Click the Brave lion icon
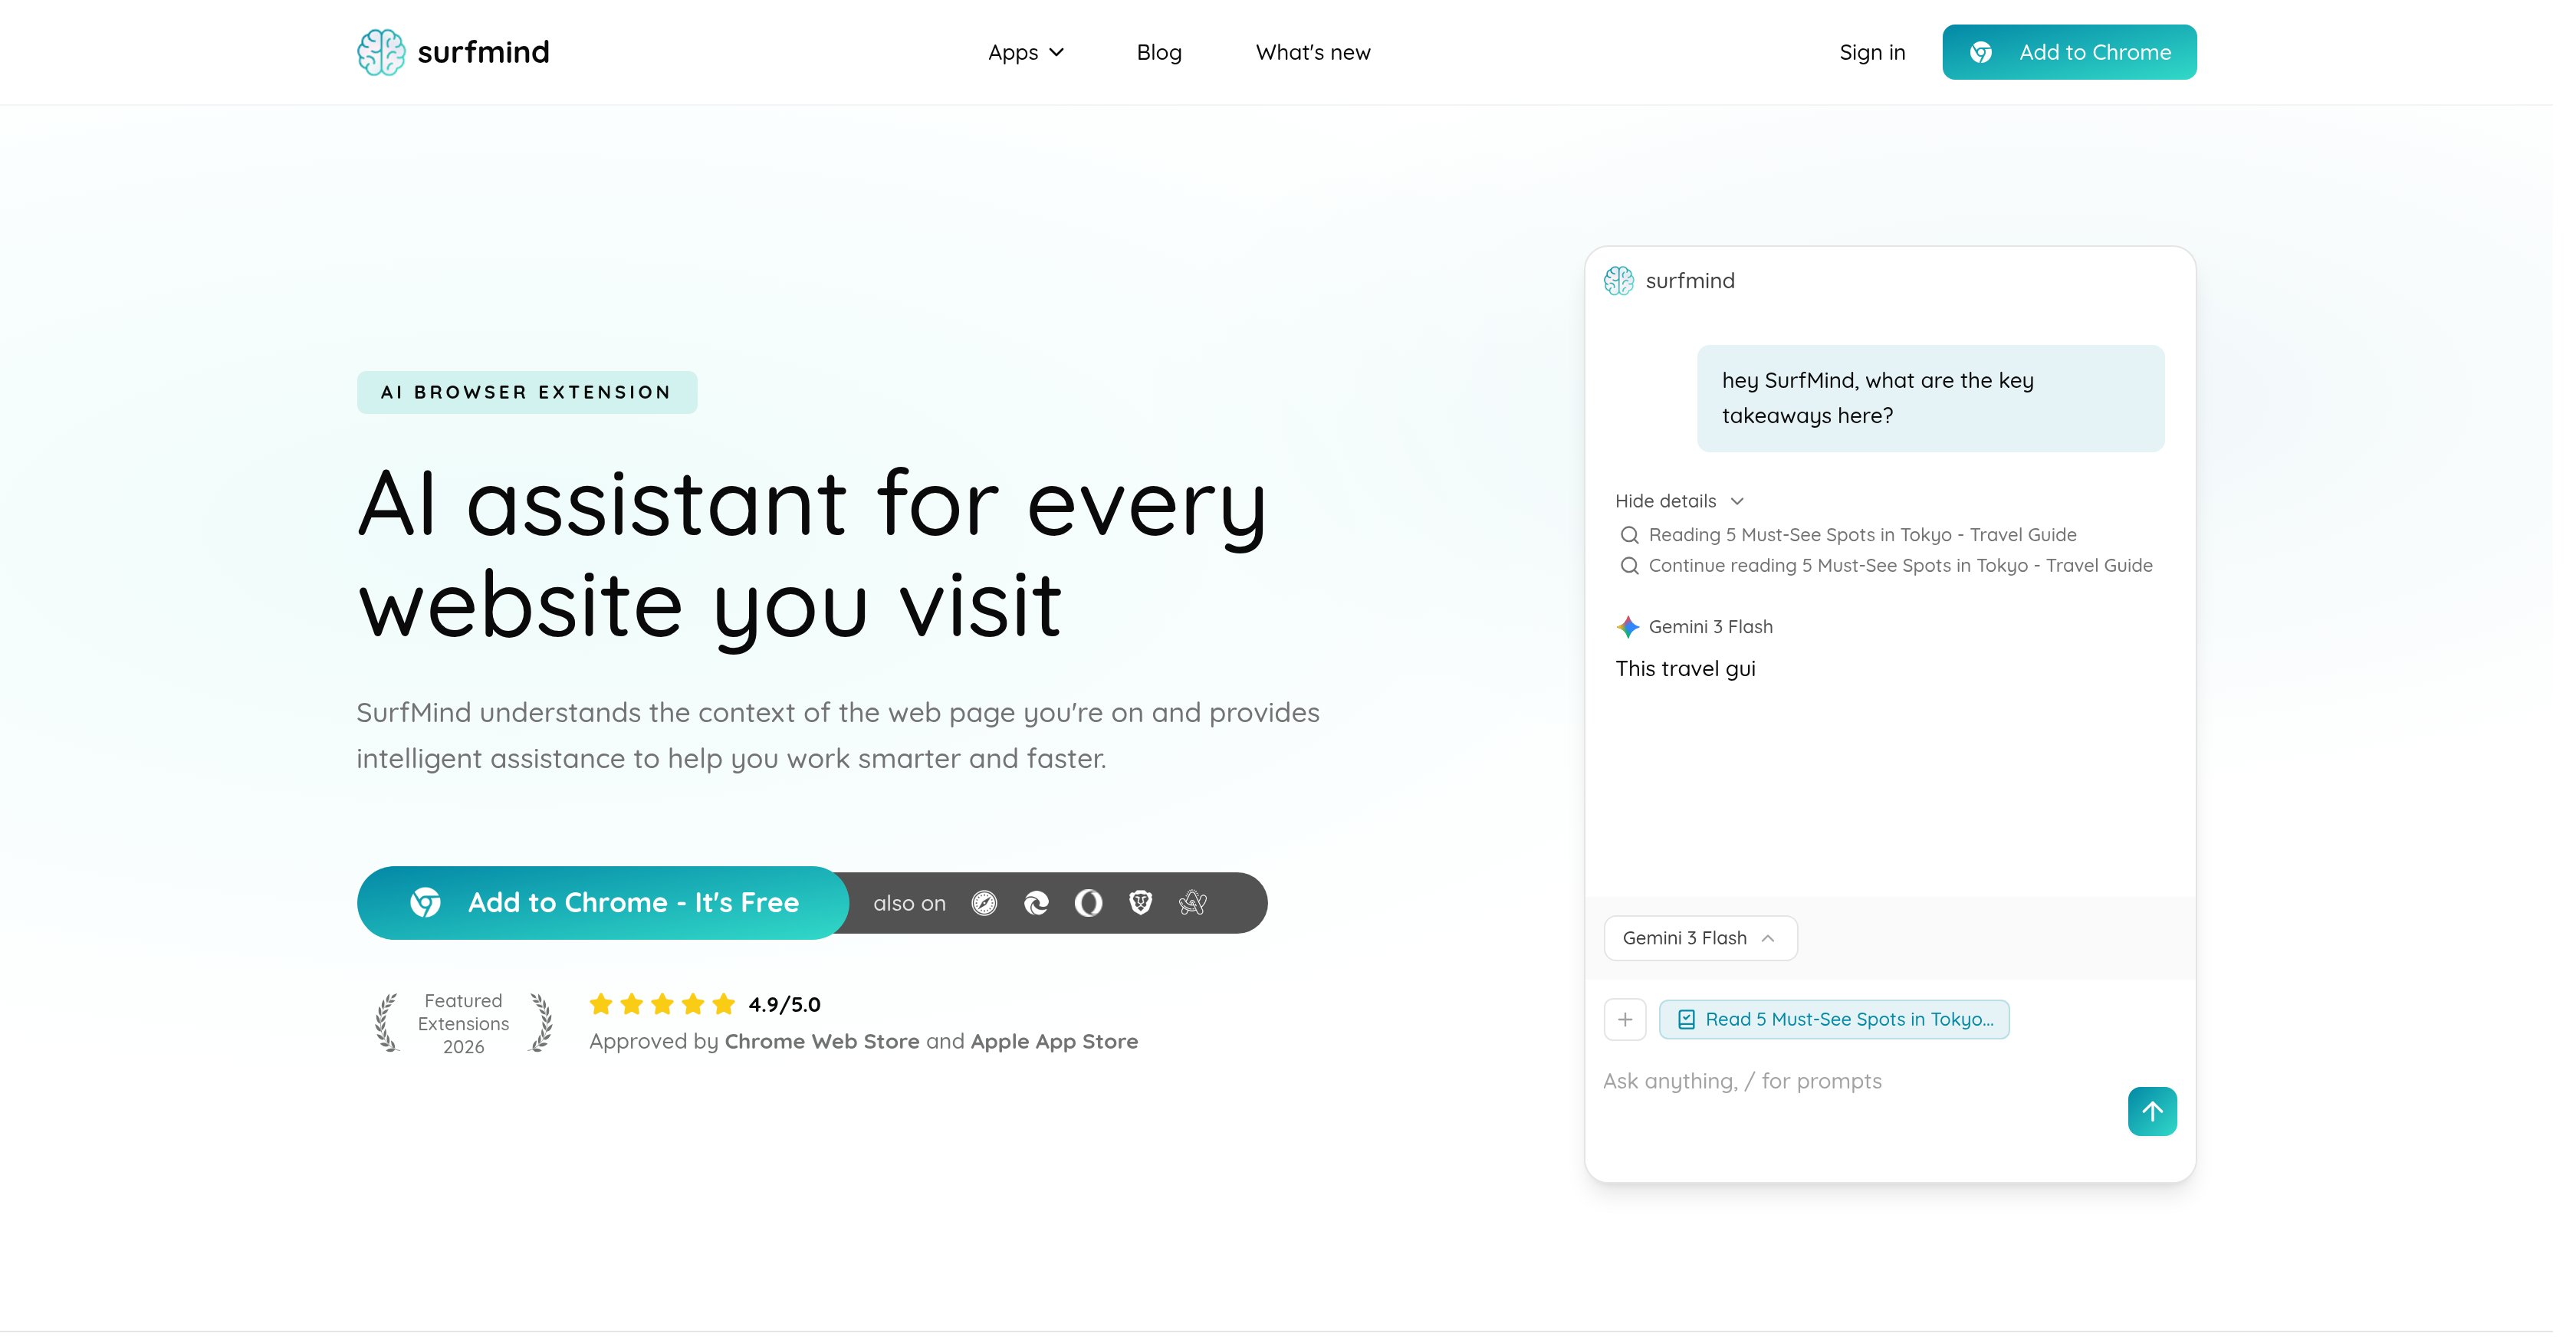Viewport: 2576px width, 1343px height. point(1140,904)
